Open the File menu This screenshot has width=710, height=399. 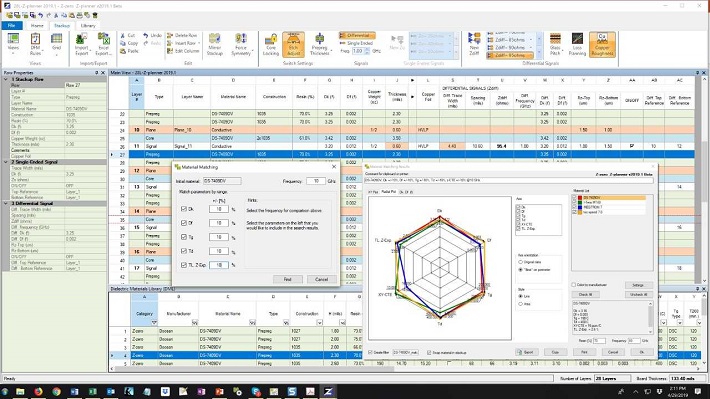click(x=12, y=25)
